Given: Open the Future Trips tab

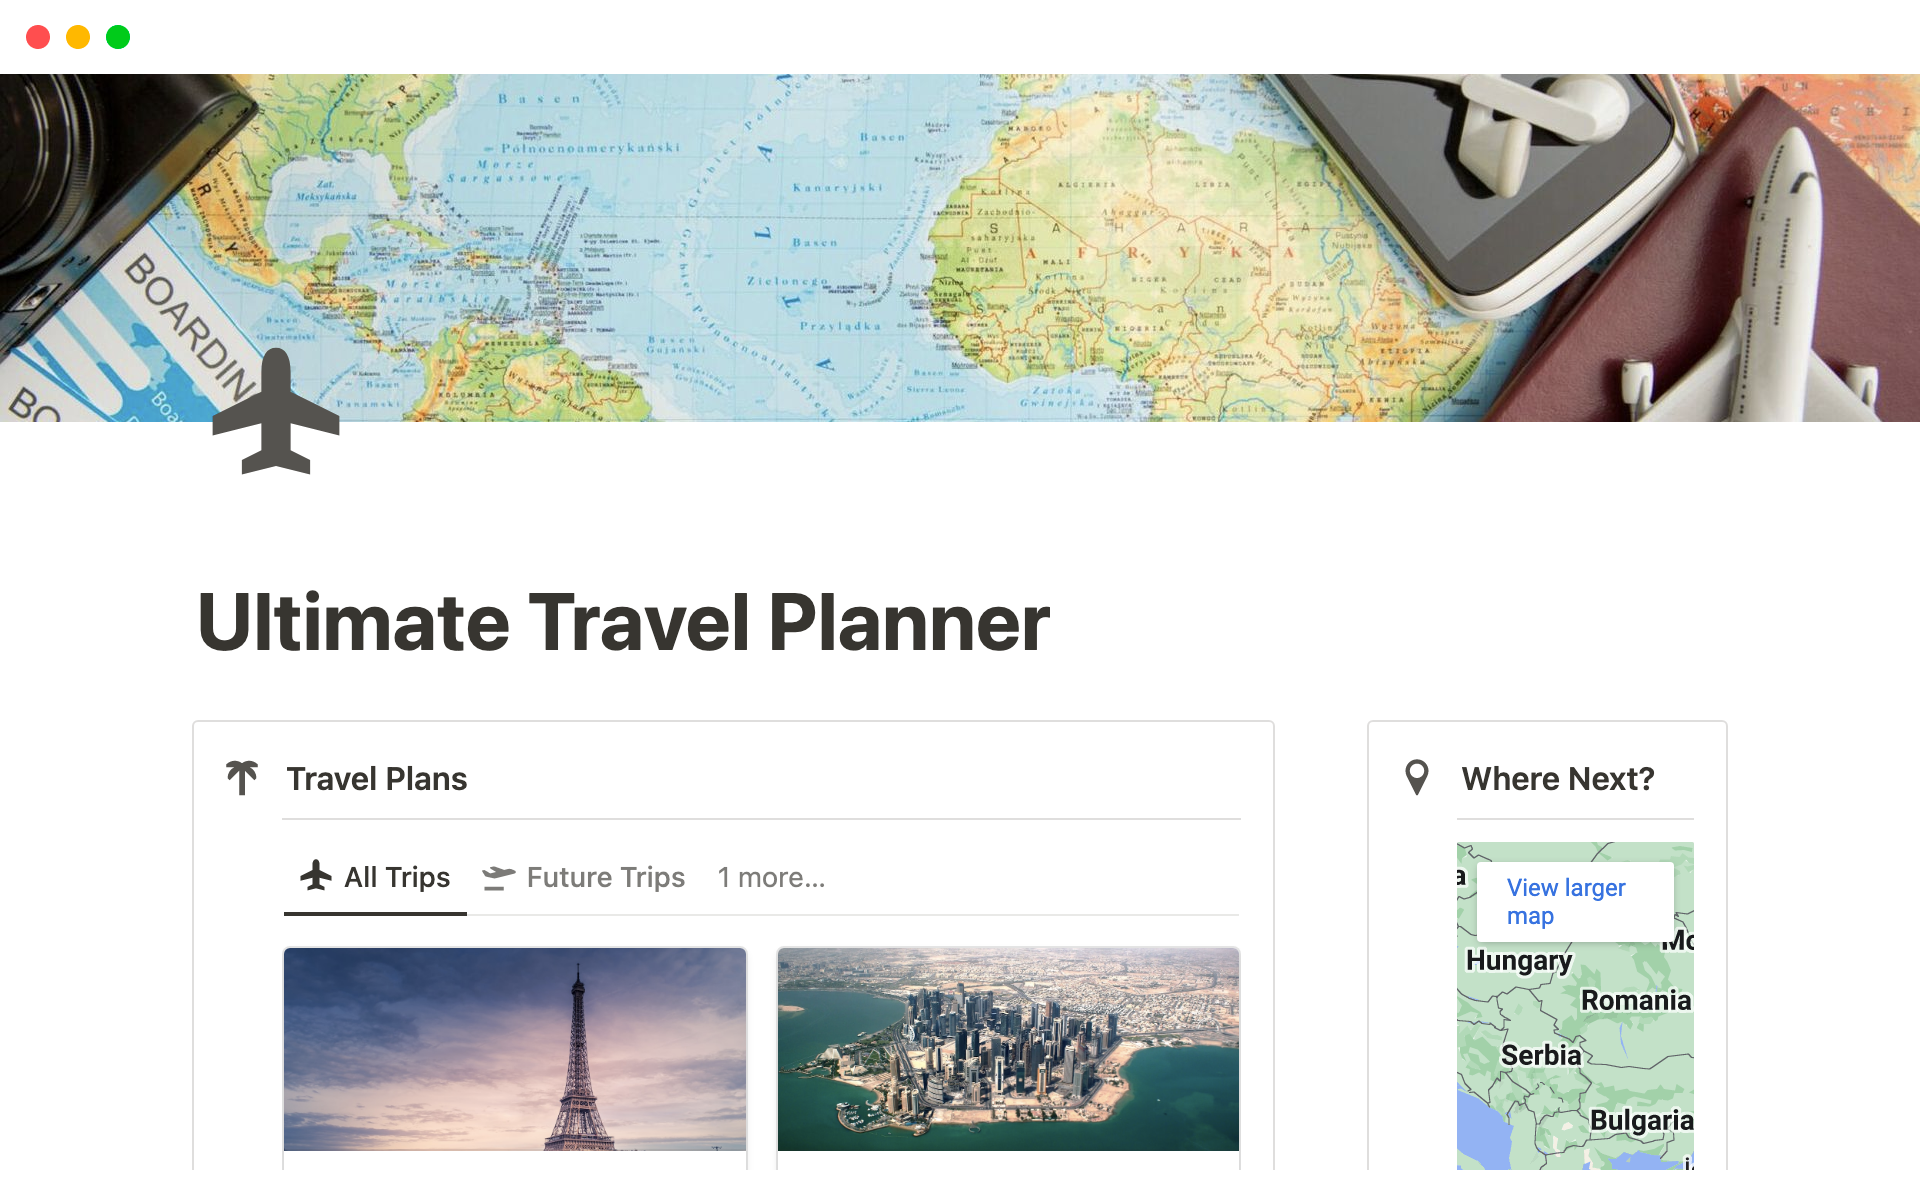Looking at the screenshot, I should click(x=605, y=877).
